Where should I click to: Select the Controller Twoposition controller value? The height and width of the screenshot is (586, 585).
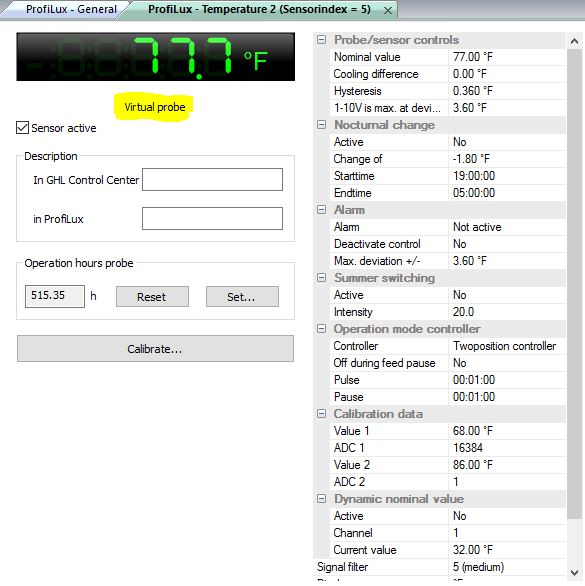click(507, 346)
